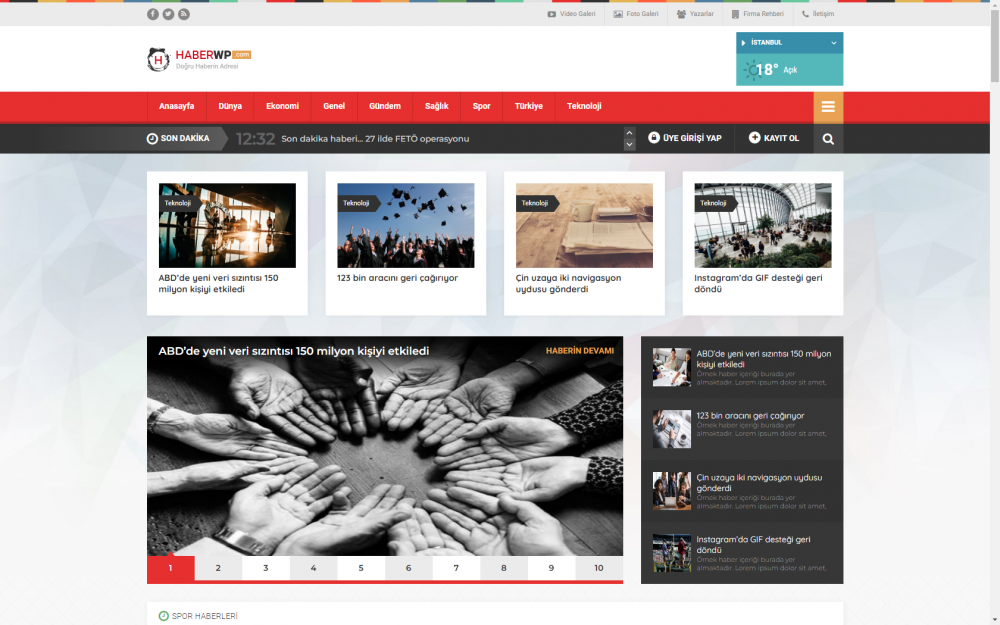Click the search magnifier icon
The image size is (1000, 625).
828,138
